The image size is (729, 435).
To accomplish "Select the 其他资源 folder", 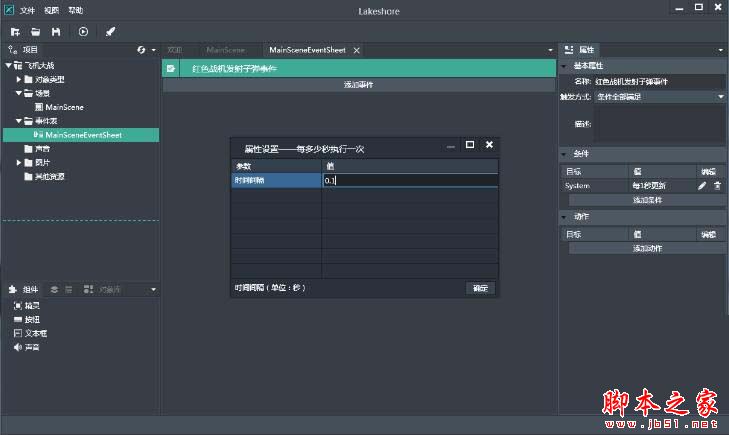I will tap(49, 177).
